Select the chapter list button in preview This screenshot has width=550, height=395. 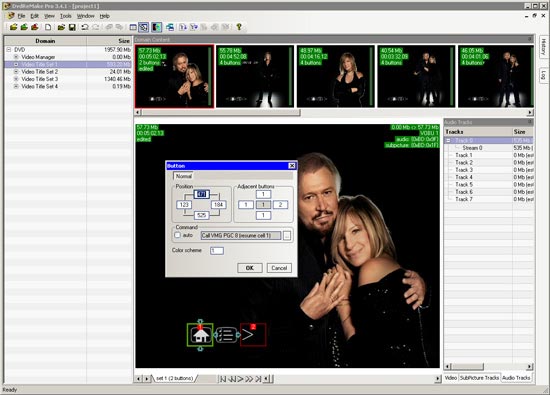[x=227, y=335]
